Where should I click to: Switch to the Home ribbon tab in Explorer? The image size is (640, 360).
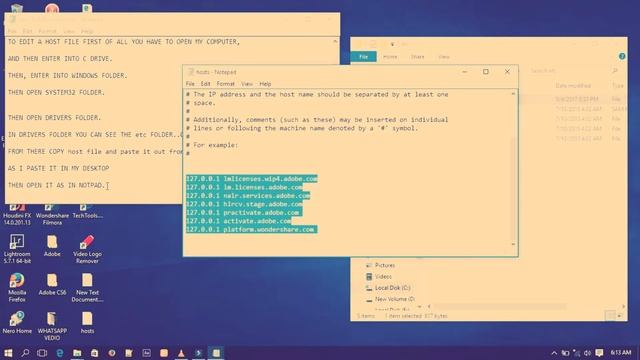pos(390,57)
